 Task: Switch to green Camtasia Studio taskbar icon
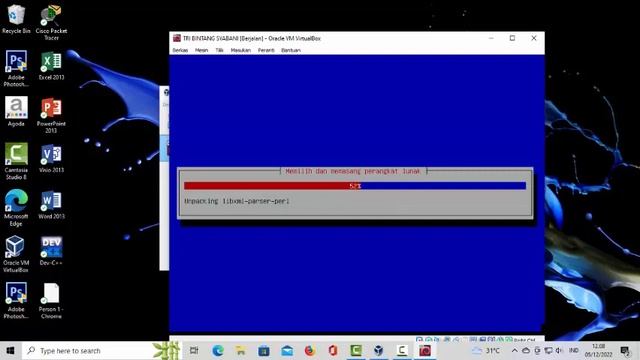[x=356, y=351]
